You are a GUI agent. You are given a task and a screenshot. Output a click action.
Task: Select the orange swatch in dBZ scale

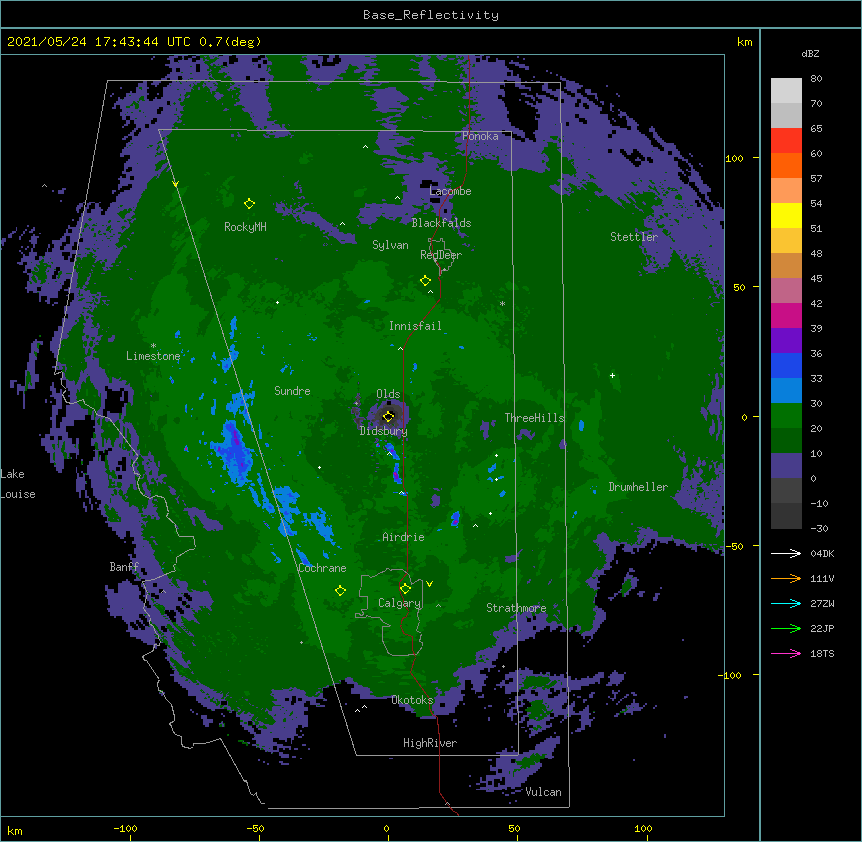click(786, 165)
